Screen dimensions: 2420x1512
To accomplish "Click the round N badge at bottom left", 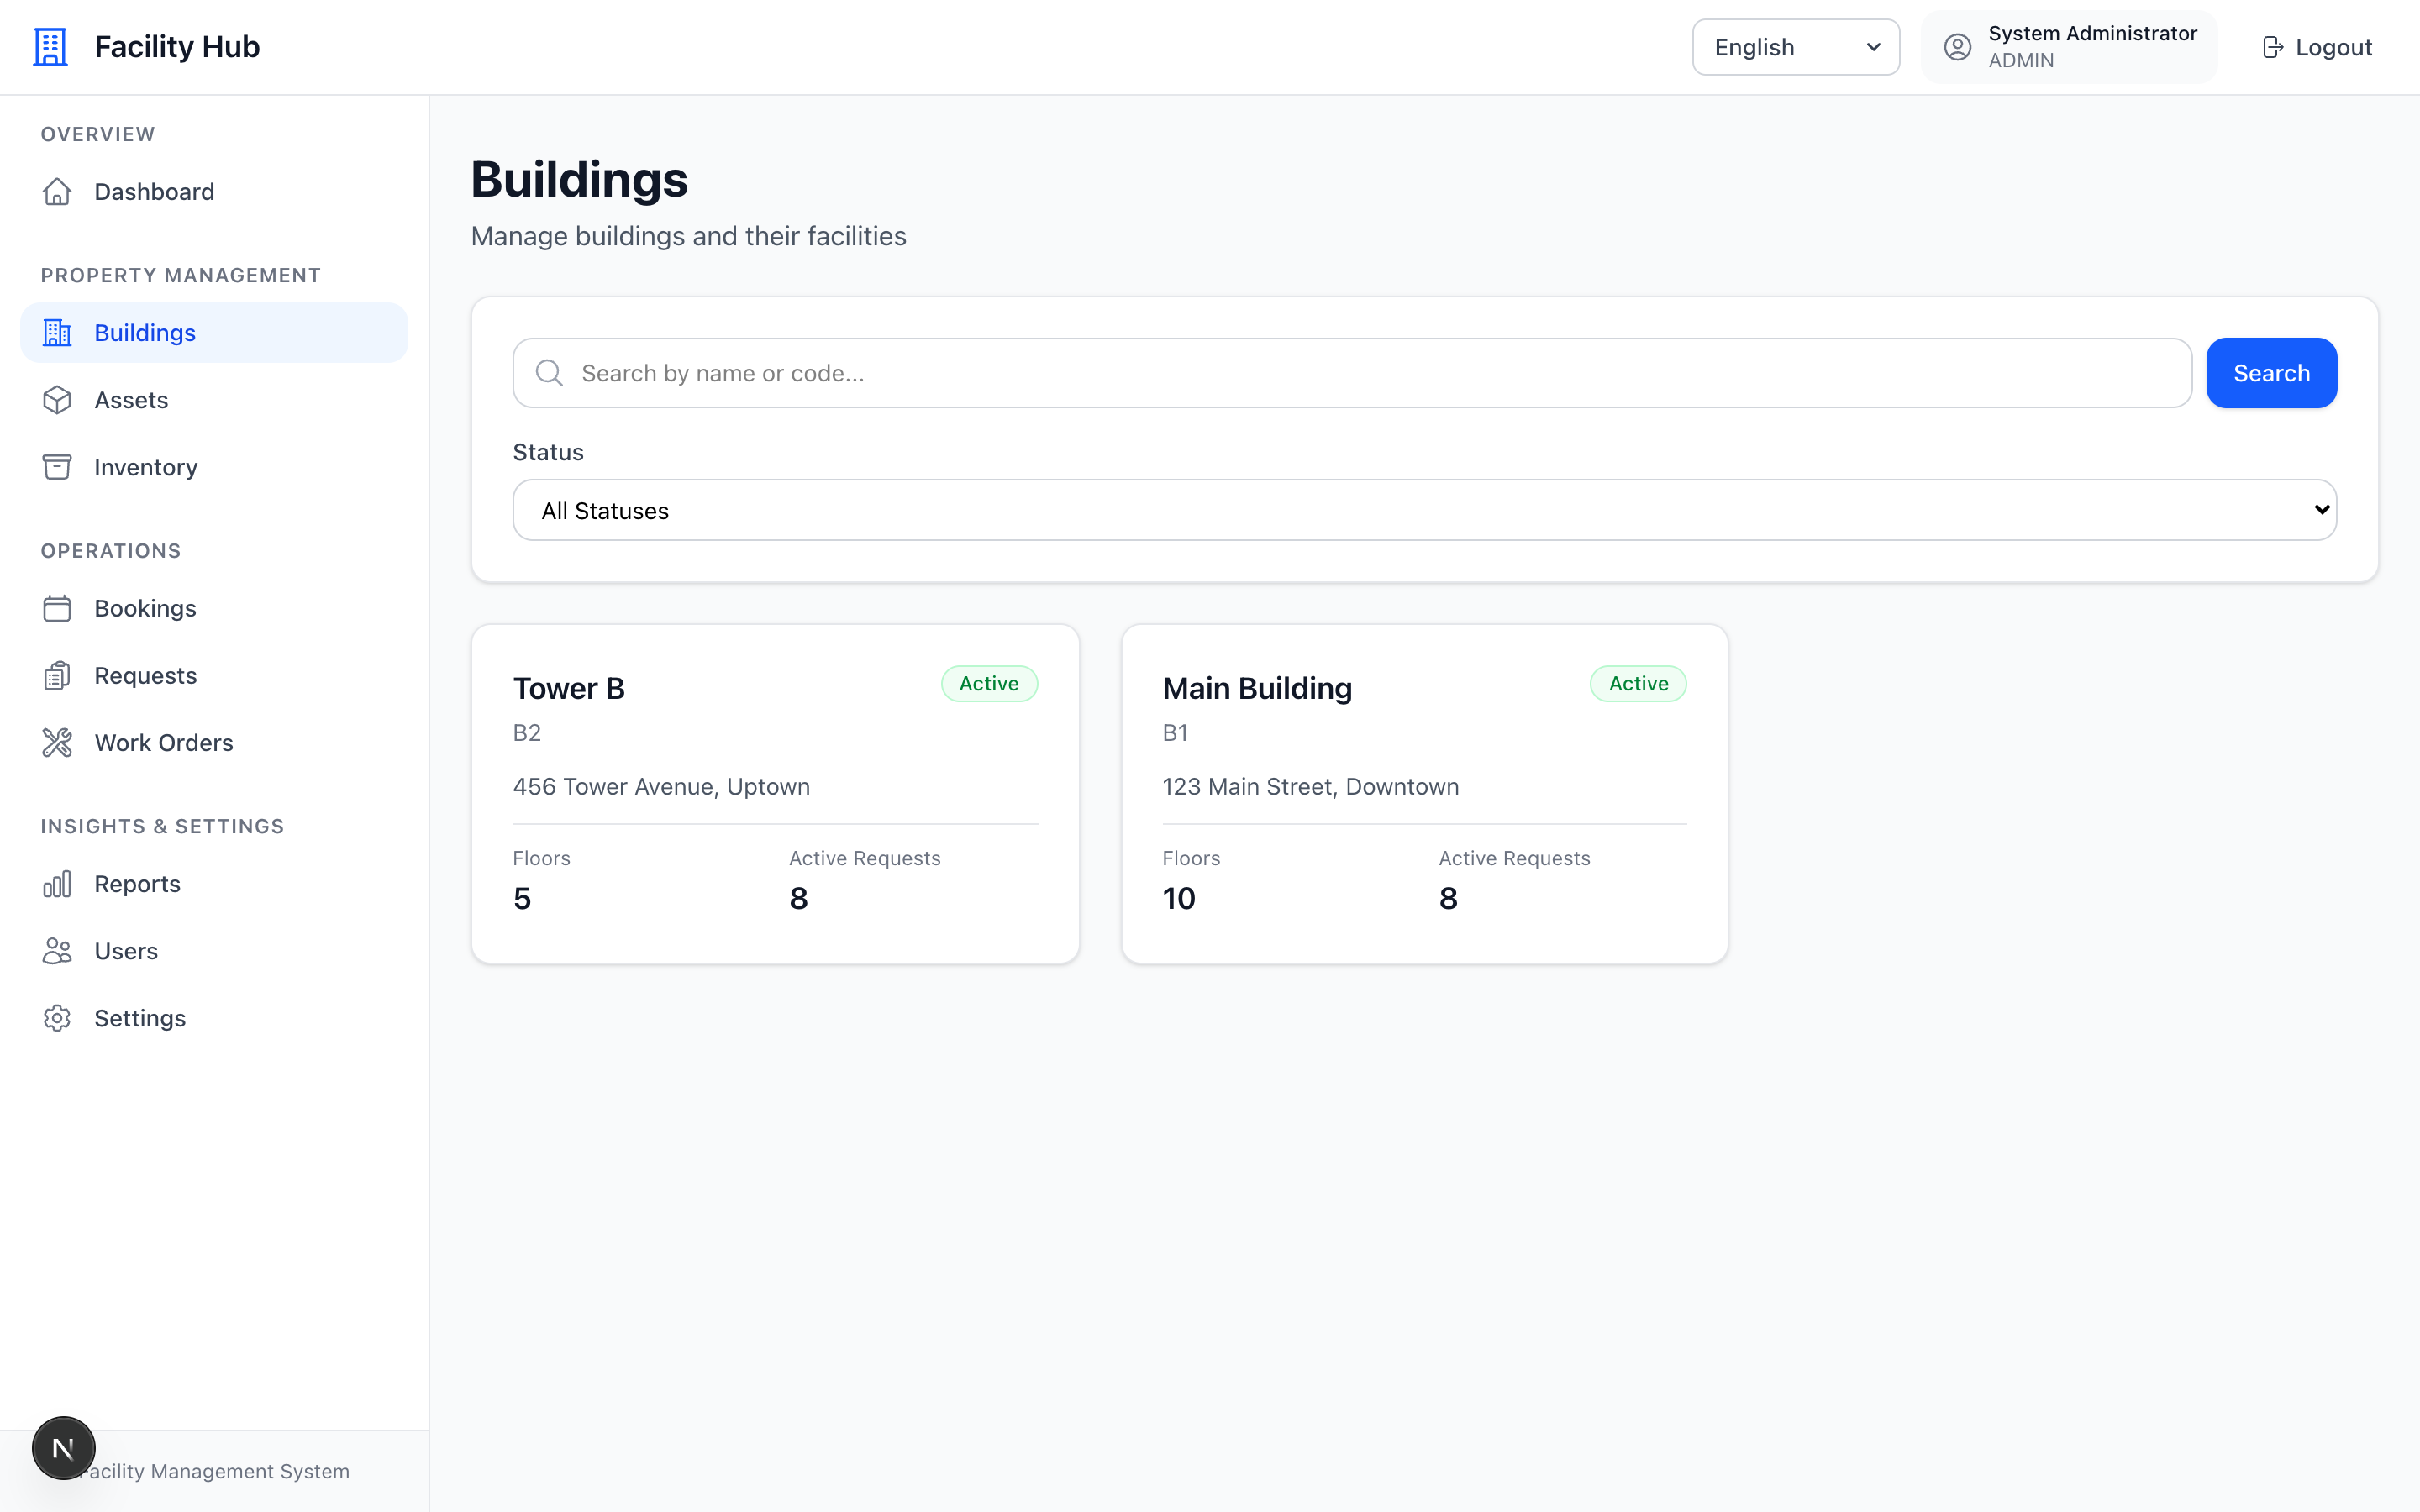I will coord(63,1447).
